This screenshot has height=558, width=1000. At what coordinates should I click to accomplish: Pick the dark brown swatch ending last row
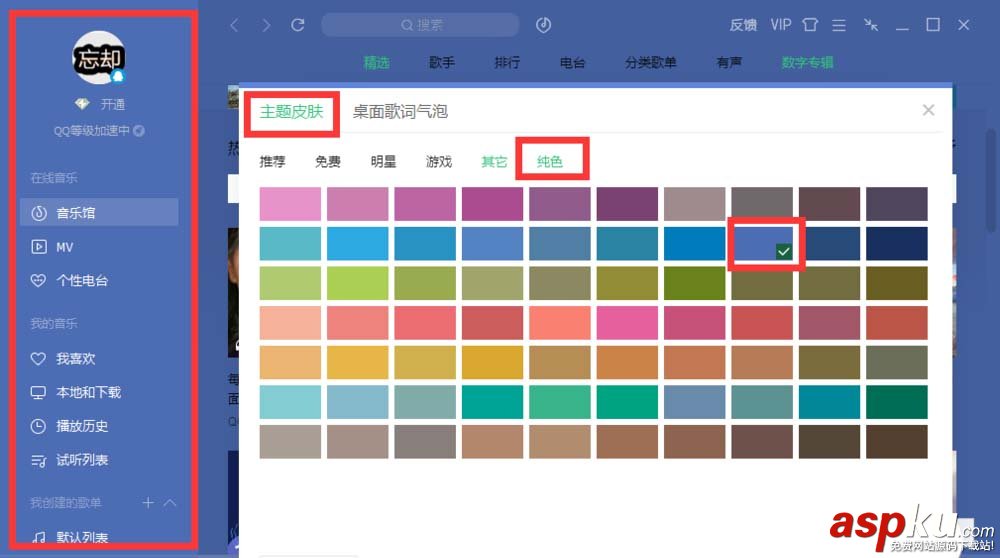pyautogui.click(x=897, y=441)
